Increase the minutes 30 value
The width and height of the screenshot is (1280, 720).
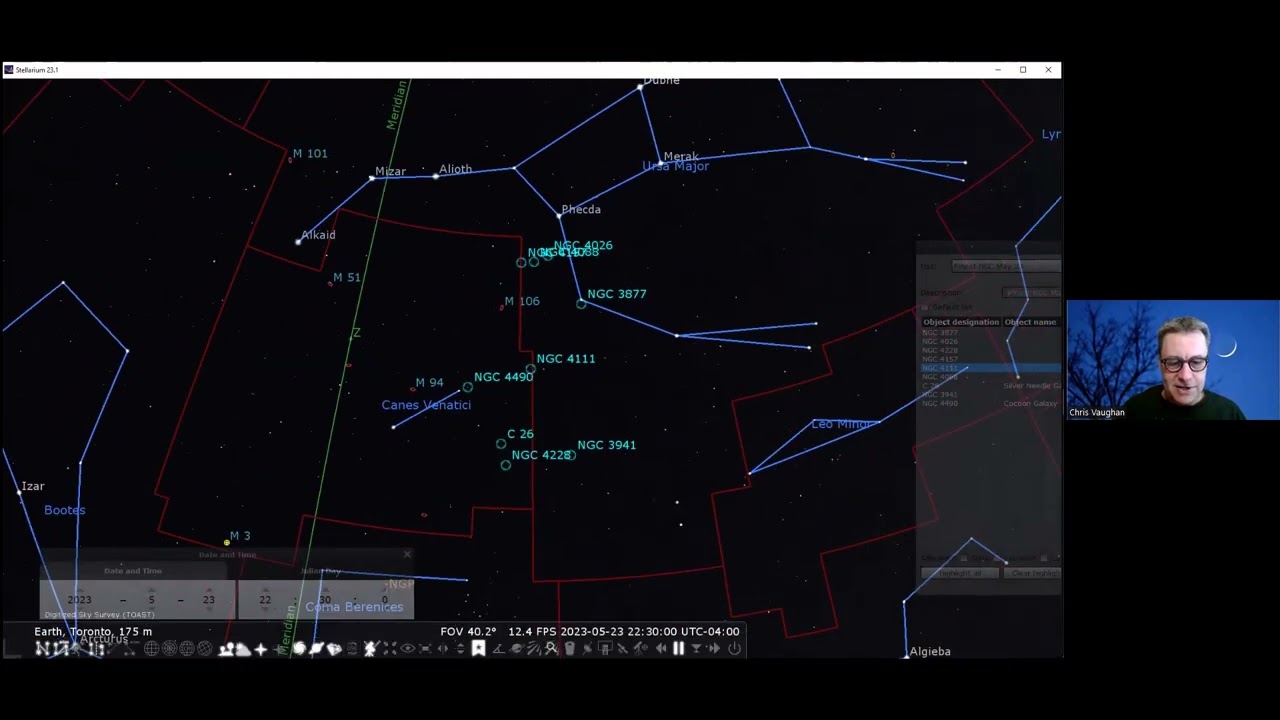325,589
